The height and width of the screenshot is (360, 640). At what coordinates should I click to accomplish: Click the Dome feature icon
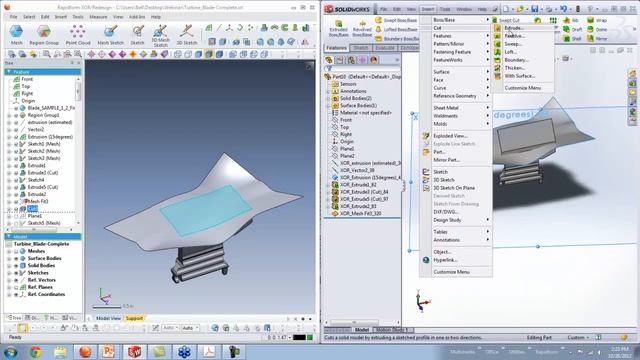(x=597, y=29)
